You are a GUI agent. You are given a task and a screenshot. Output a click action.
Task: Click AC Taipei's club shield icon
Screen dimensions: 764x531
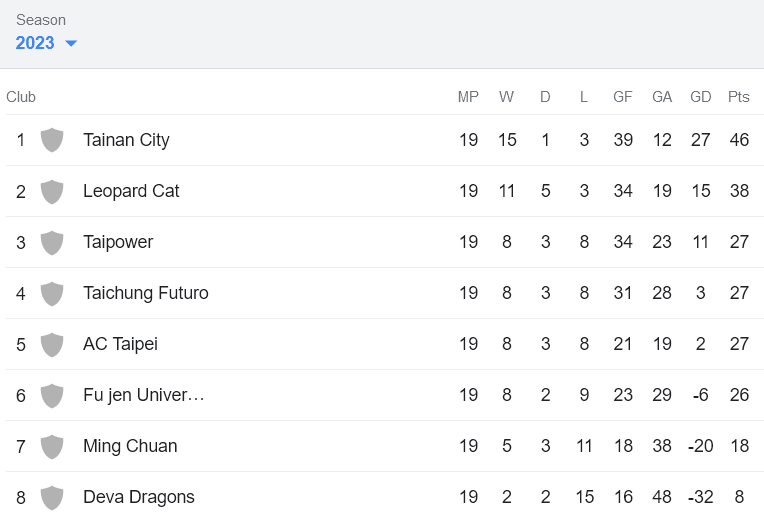tap(52, 344)
